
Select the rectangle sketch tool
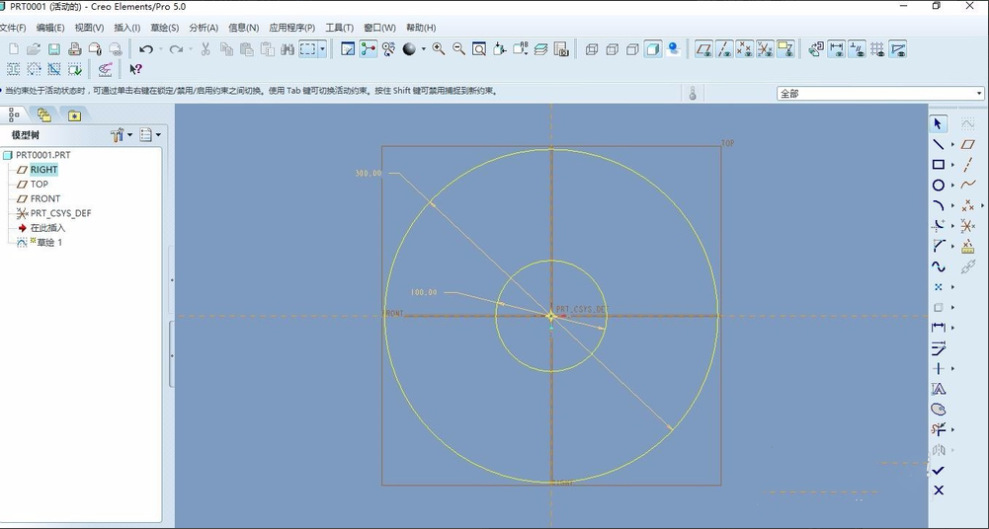(938, 165)
